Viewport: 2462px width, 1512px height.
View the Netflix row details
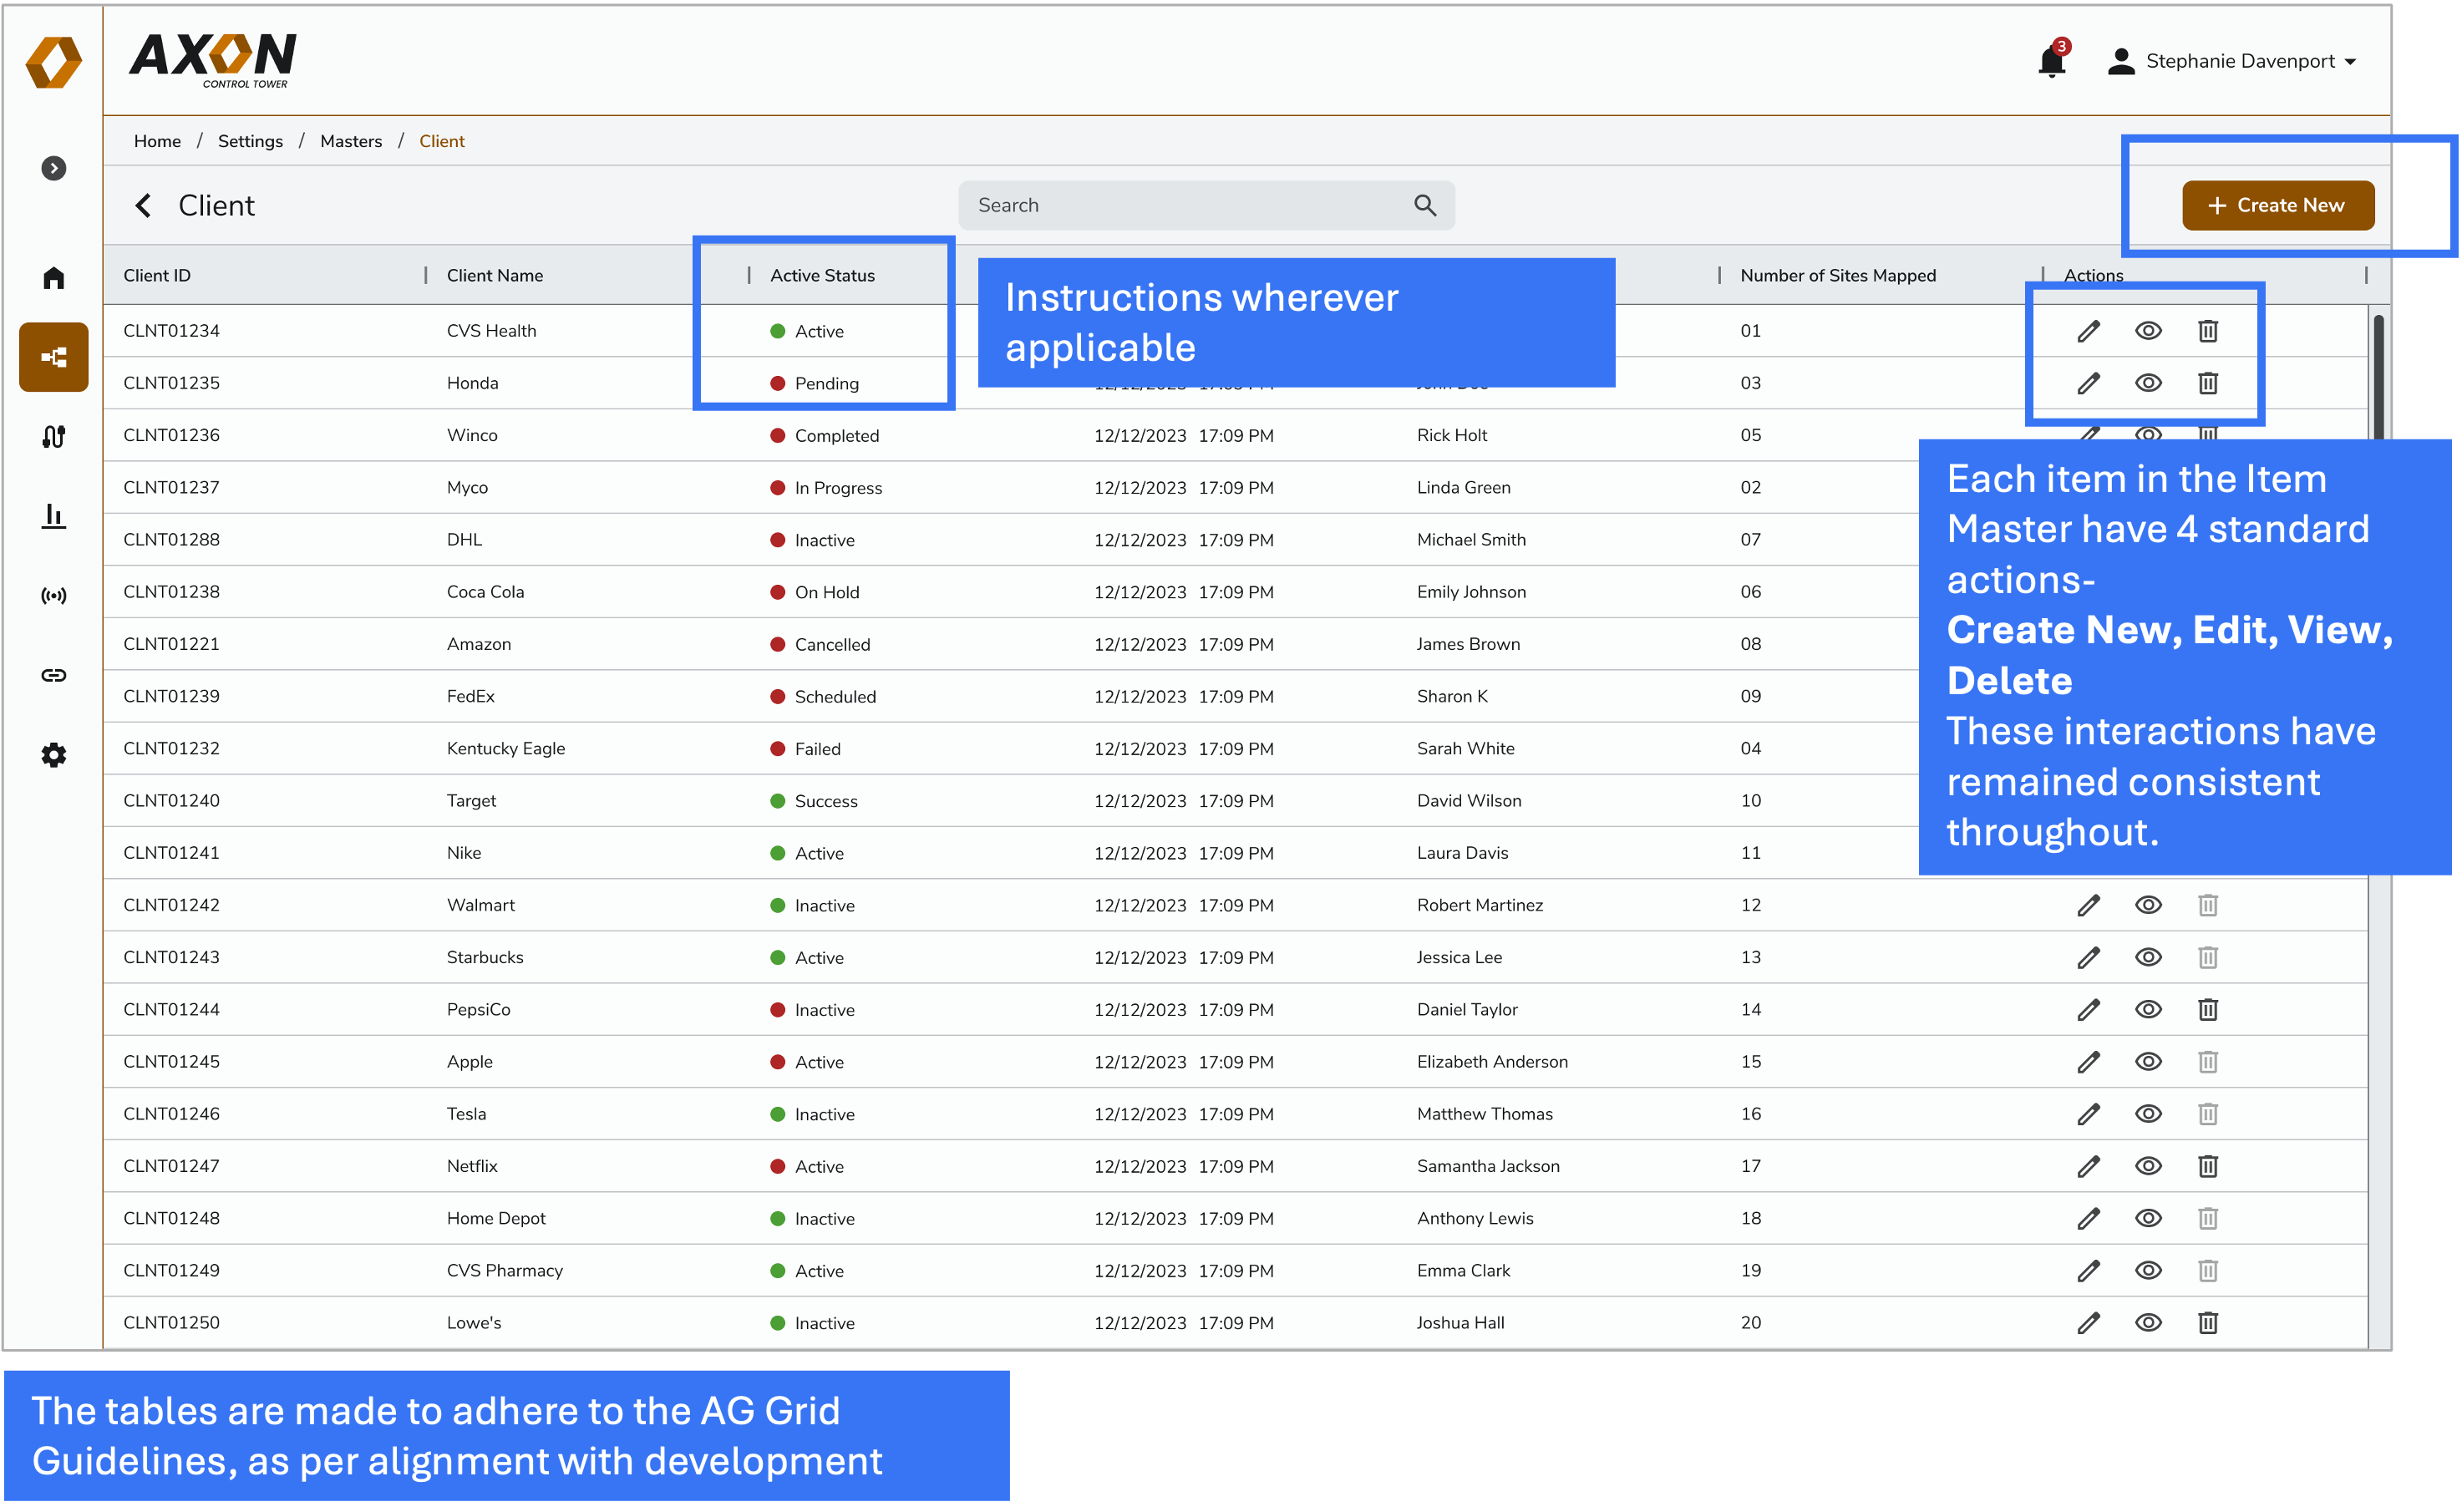2148,1166
